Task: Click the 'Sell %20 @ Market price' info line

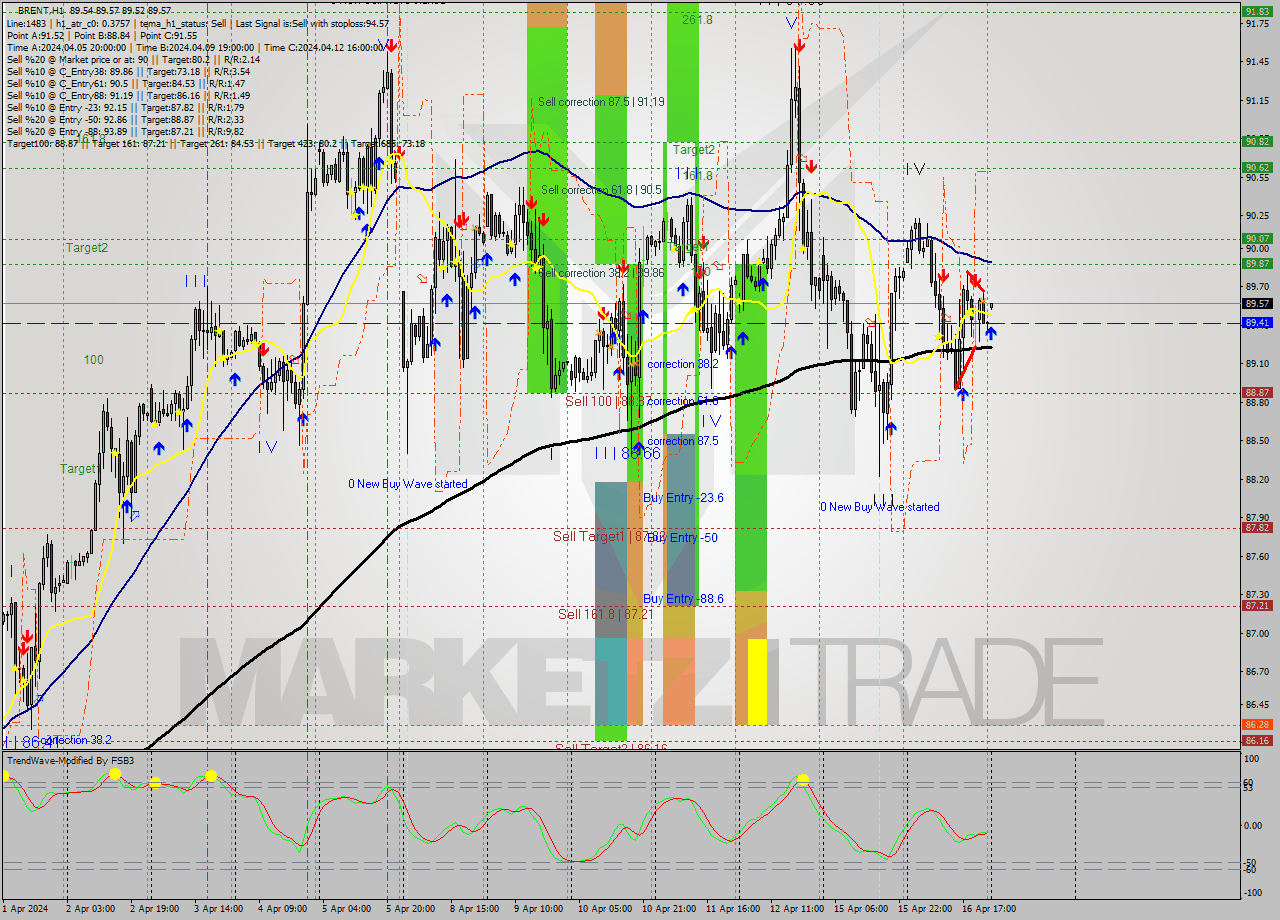Action: [x=133, y=59]
